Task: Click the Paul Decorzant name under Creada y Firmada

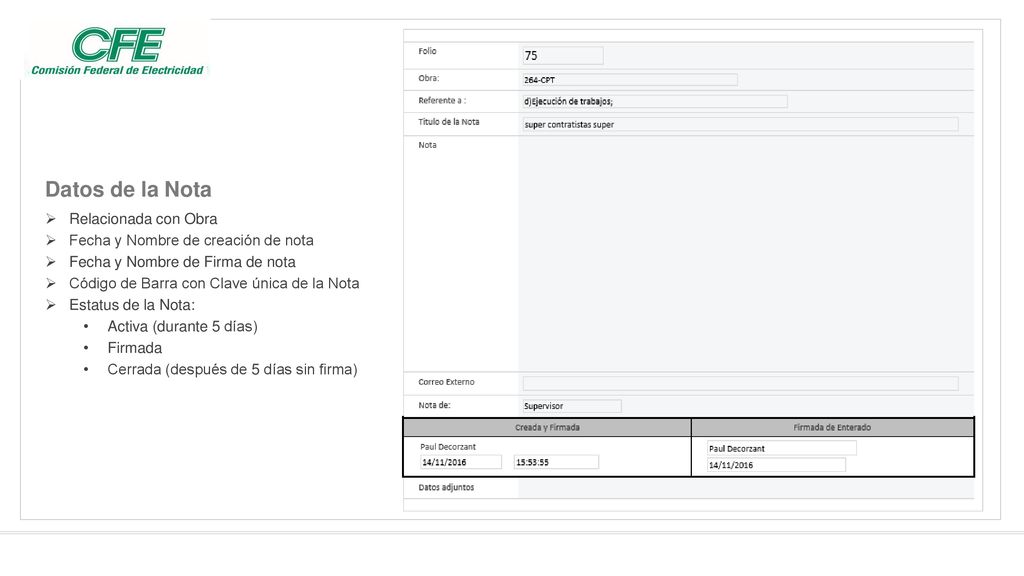Action: [x=448, y=447]
